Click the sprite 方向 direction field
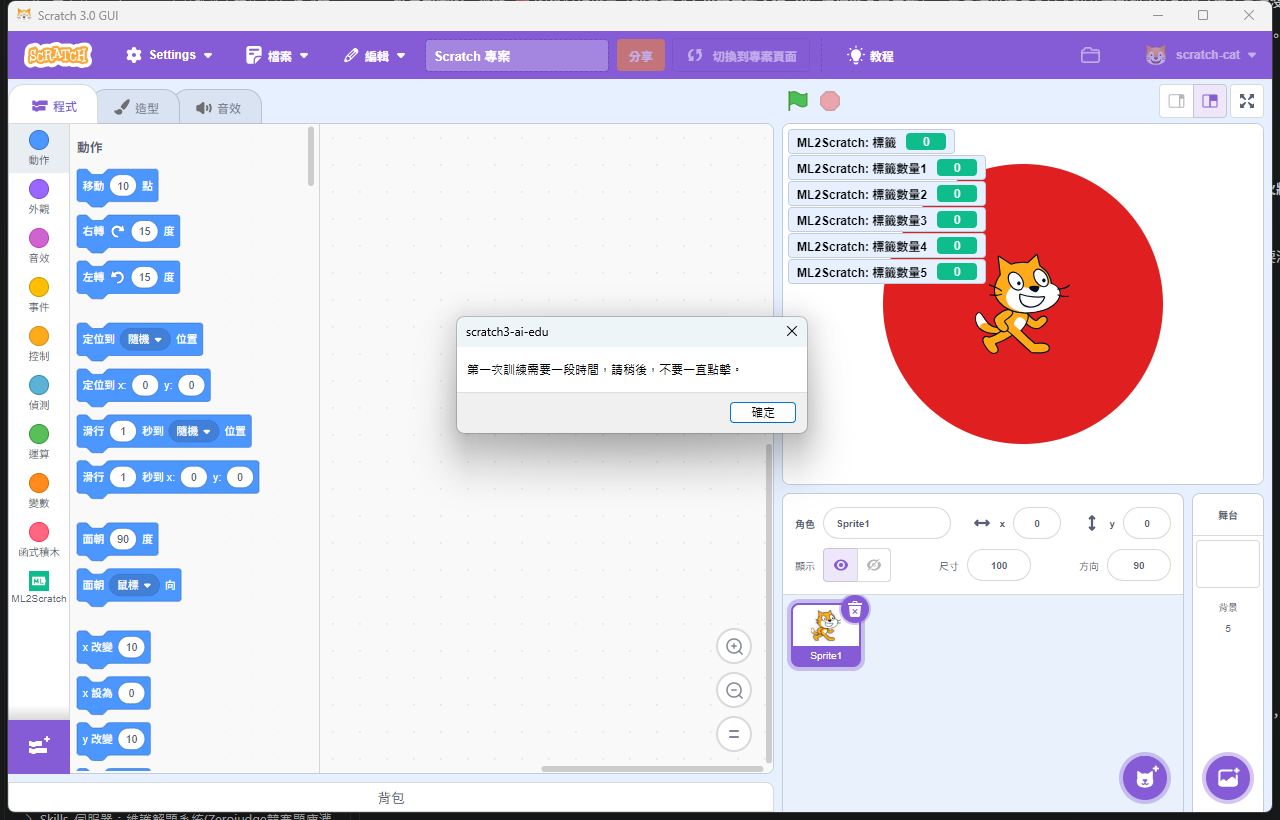The width and height of the screenshot is (1280, 820). pos(1139,565)
